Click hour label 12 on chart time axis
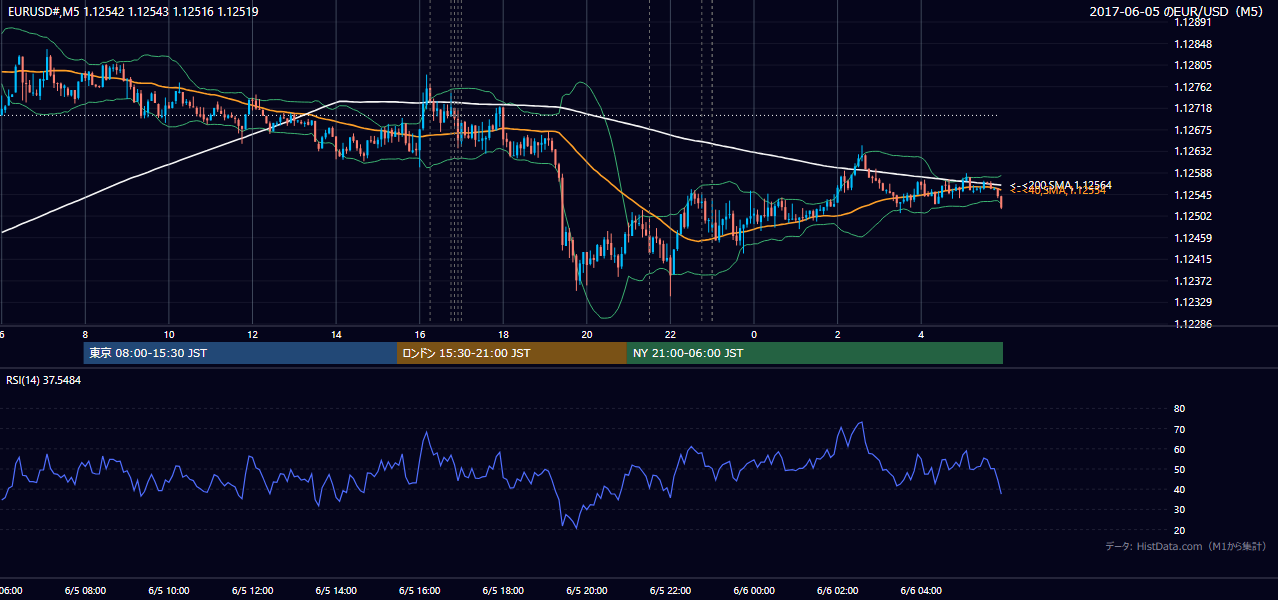This screenshot has width=1278, height=600. click(x=252, y=335)
